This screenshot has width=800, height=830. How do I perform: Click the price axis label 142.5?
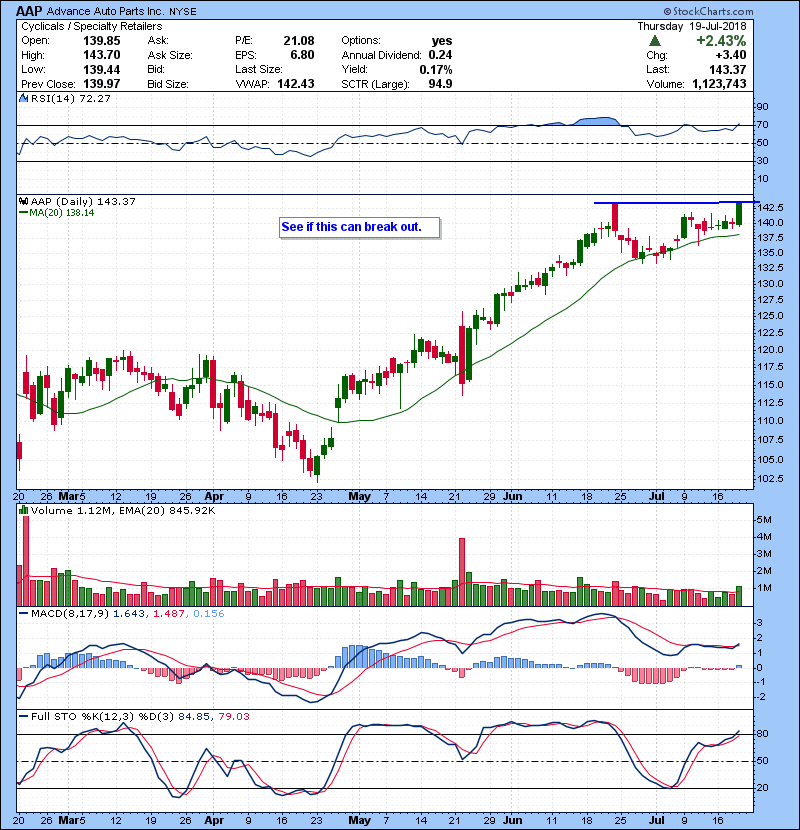pyautogui.click(x=770, y=208)
